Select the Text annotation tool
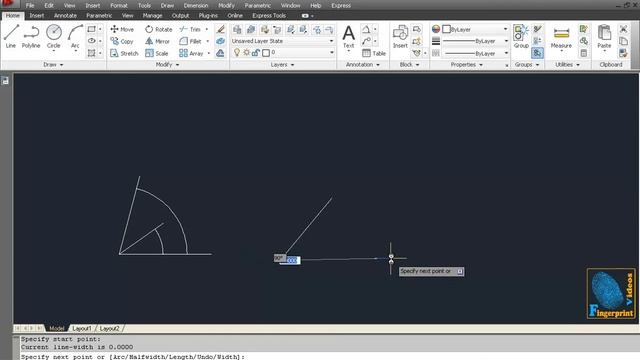This screenshot has width=640, height=360. 349,37
